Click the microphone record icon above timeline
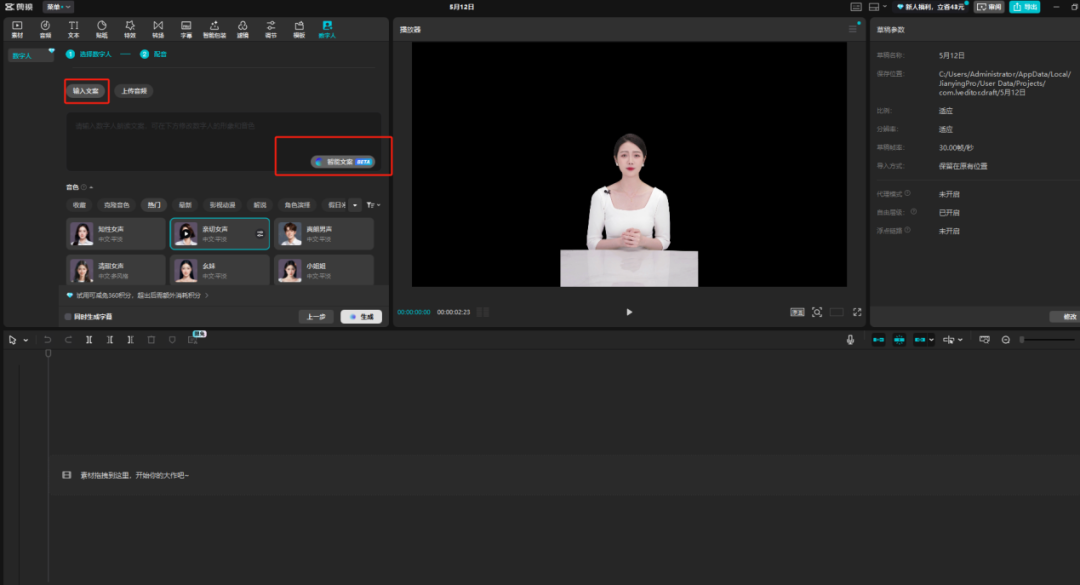The width and height of the screenshot is (1080, 585). click(x=850, y=340)
